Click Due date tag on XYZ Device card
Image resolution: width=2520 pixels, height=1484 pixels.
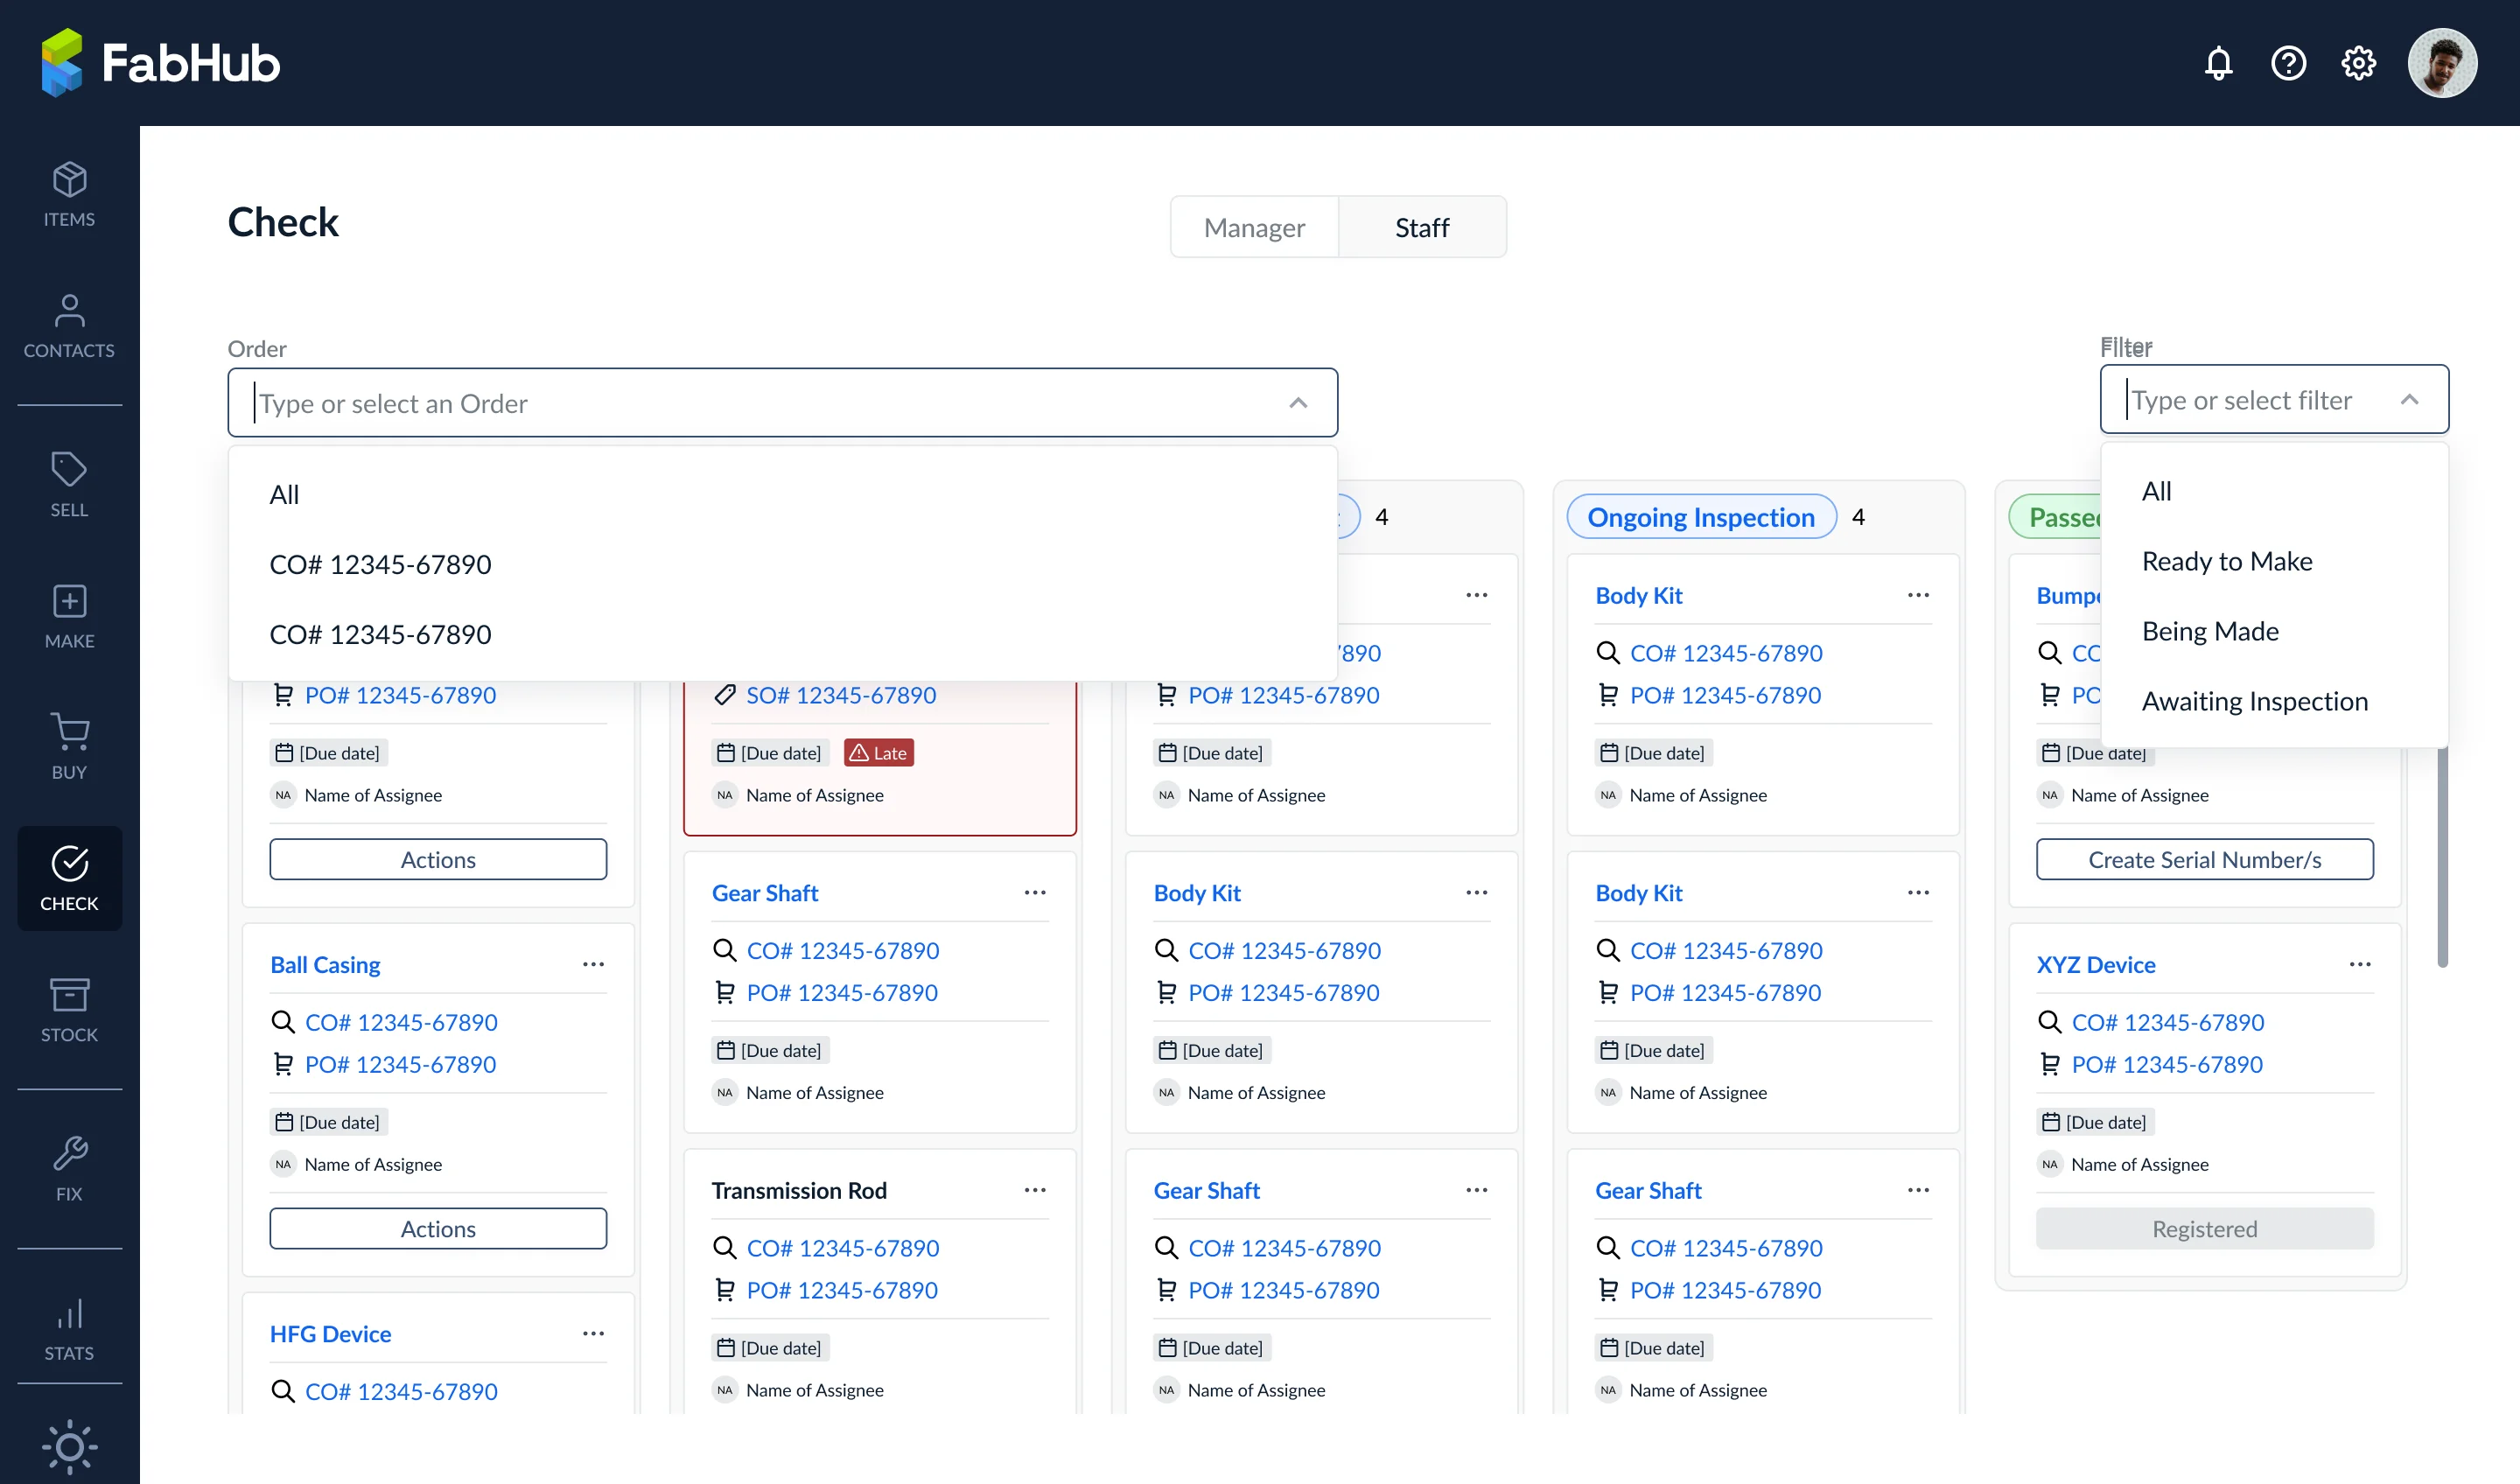2096,1122
